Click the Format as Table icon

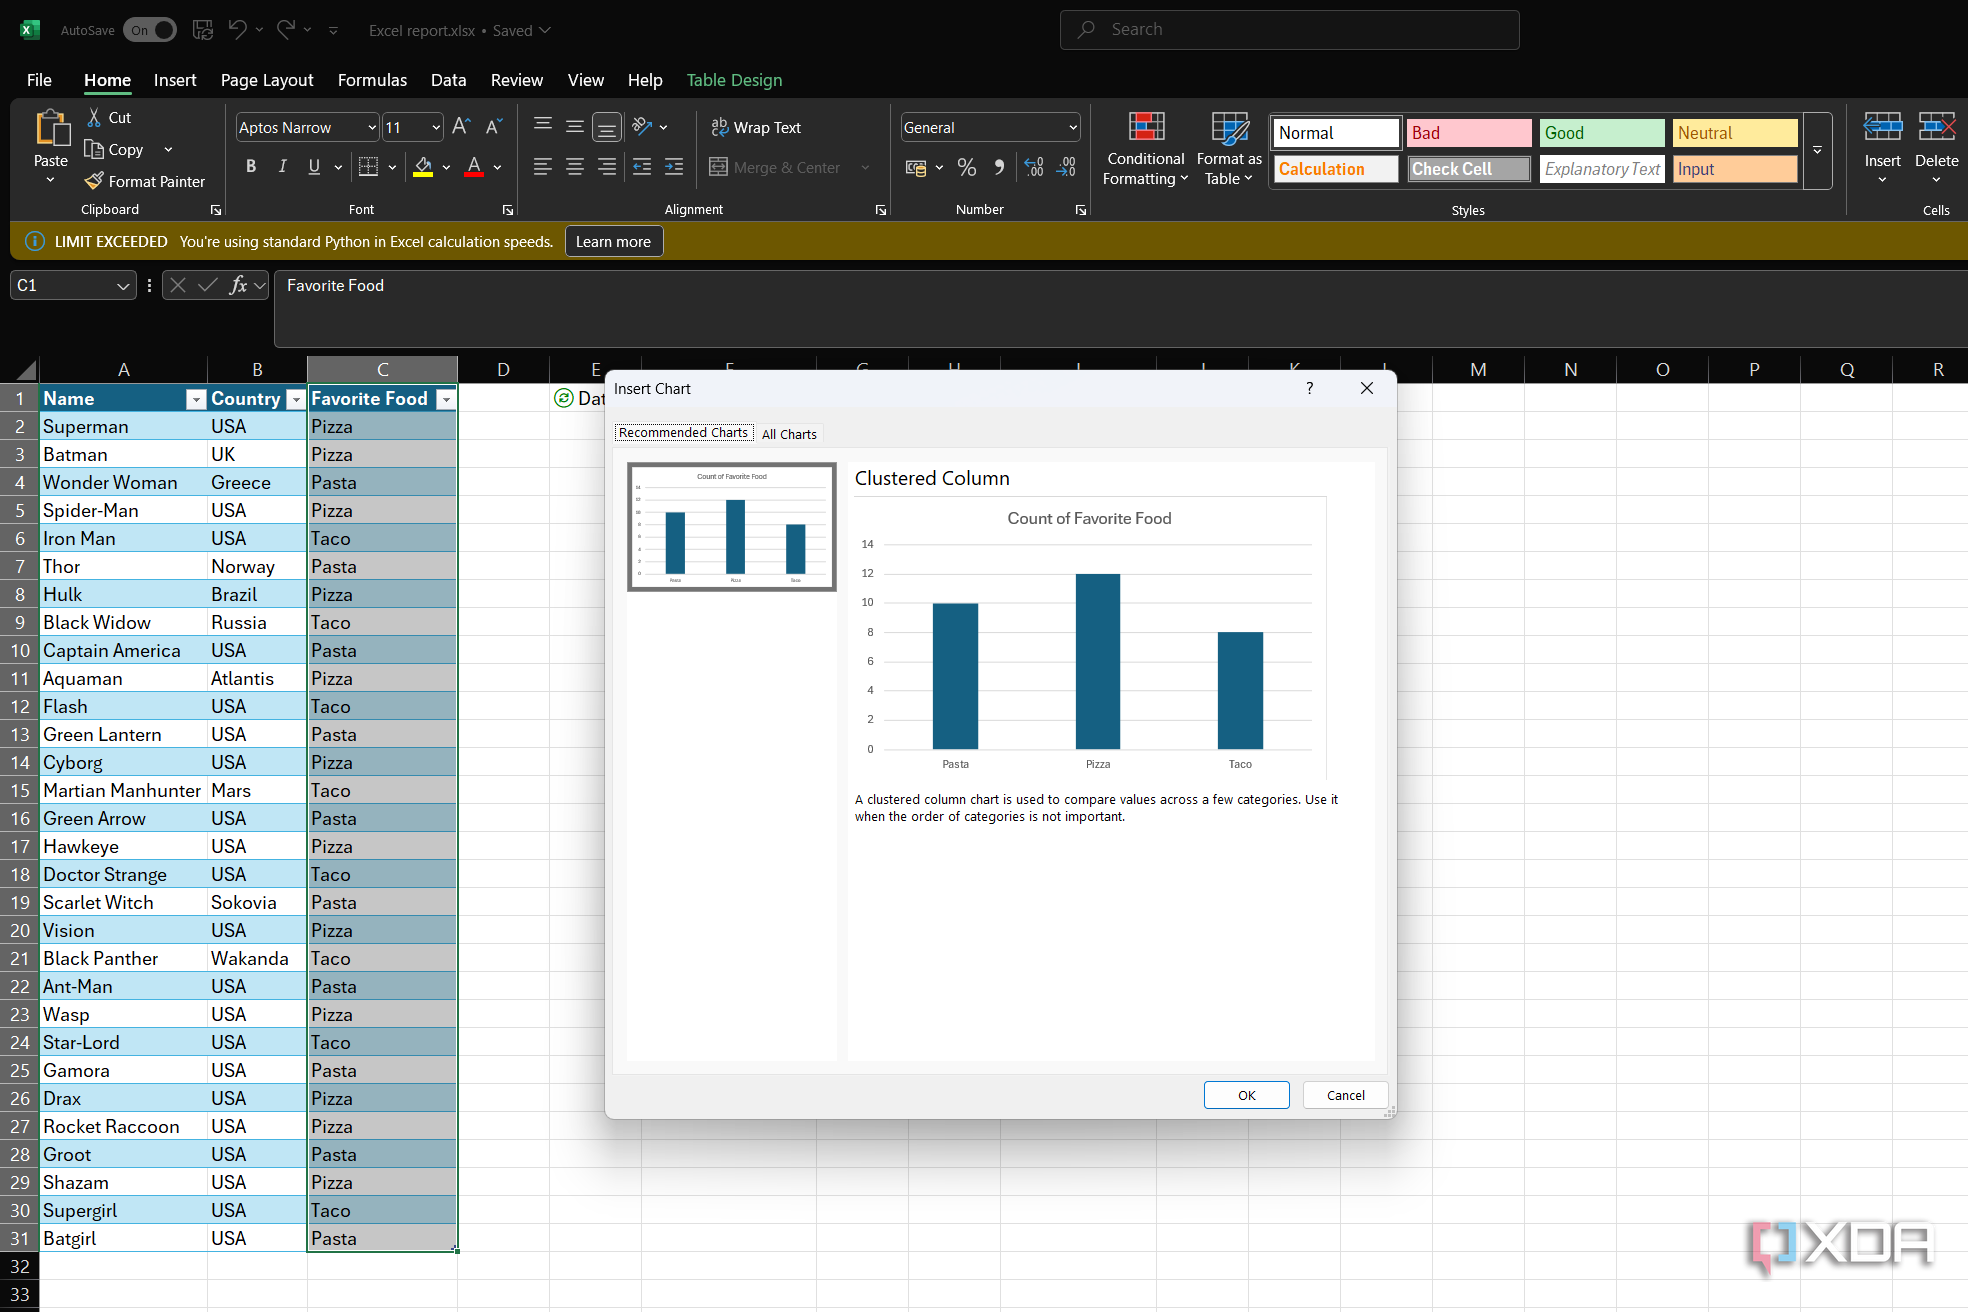pos(1229,127)
